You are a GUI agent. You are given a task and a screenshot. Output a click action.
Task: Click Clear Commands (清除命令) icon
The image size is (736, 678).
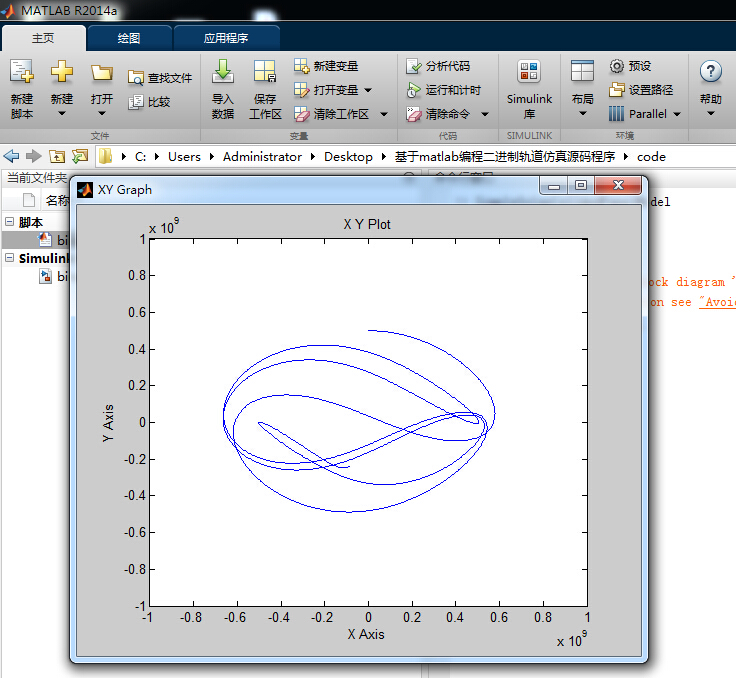[x=414, y=114]
